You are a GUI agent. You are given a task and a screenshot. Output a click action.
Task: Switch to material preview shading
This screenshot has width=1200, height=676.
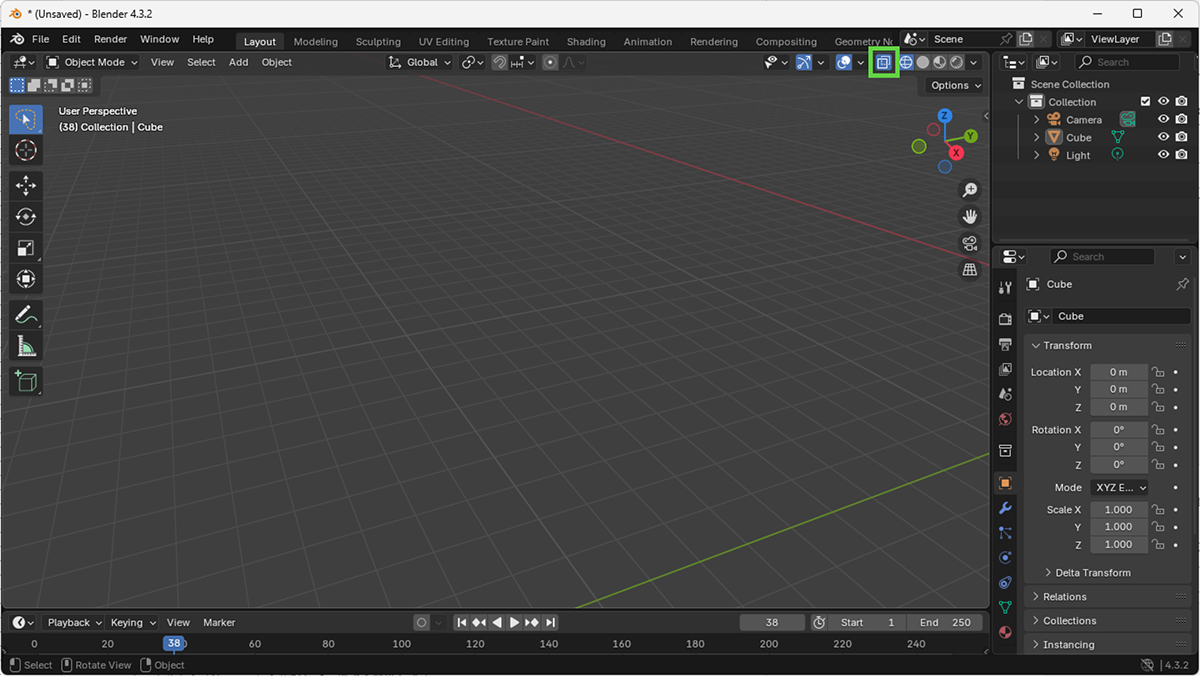(940, 62)
